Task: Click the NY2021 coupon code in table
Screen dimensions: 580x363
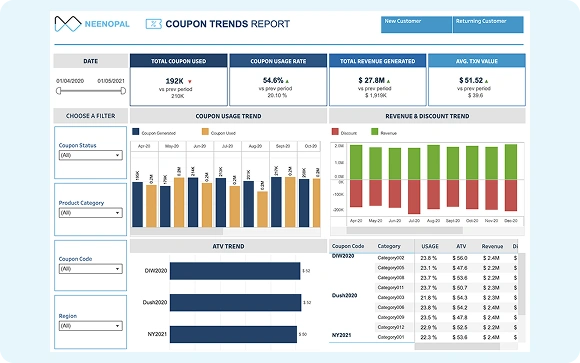Action: click(x=341, y=335)
